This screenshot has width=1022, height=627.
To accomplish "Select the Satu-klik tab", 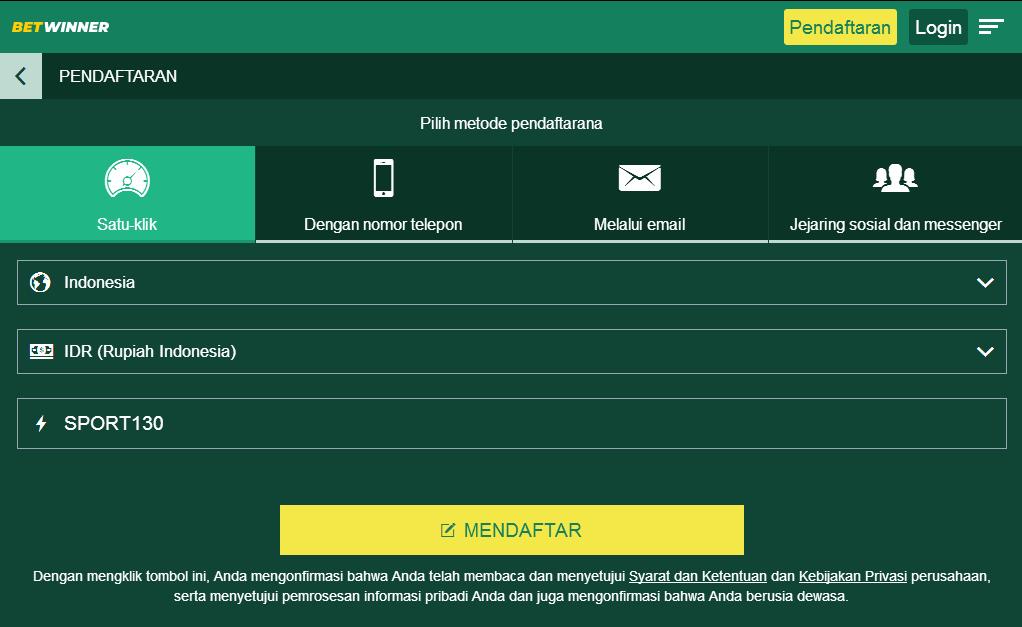I will pos(127,194).
